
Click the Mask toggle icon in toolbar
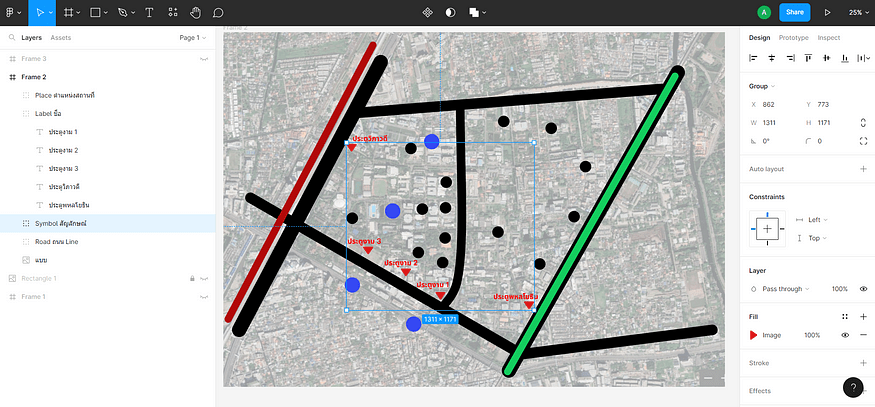450,13
